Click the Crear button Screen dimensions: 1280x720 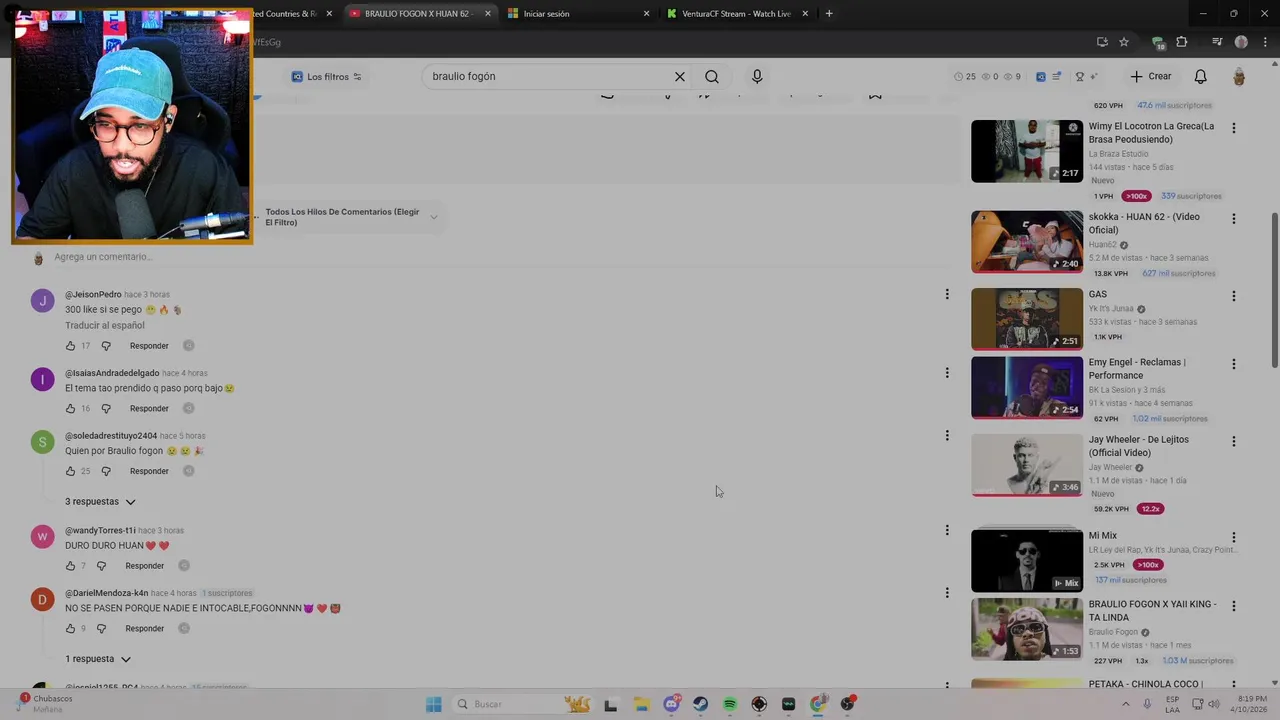[x=1151, y=77]
